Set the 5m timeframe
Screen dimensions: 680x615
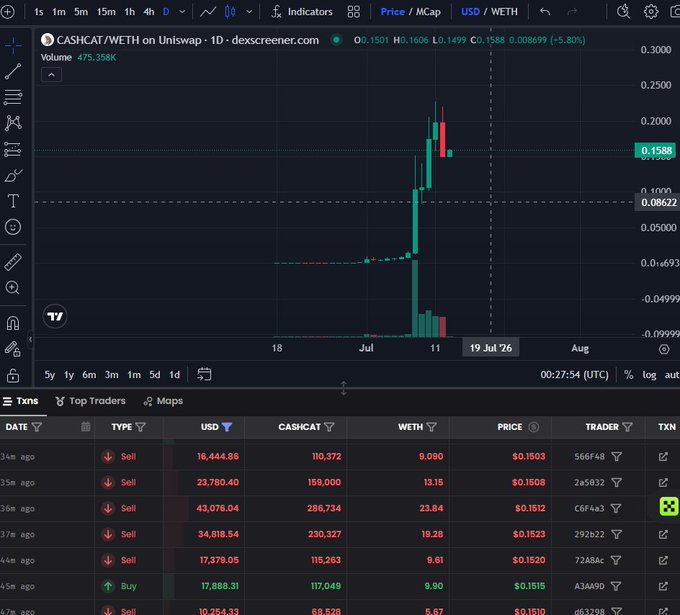[x=81, y=12]
